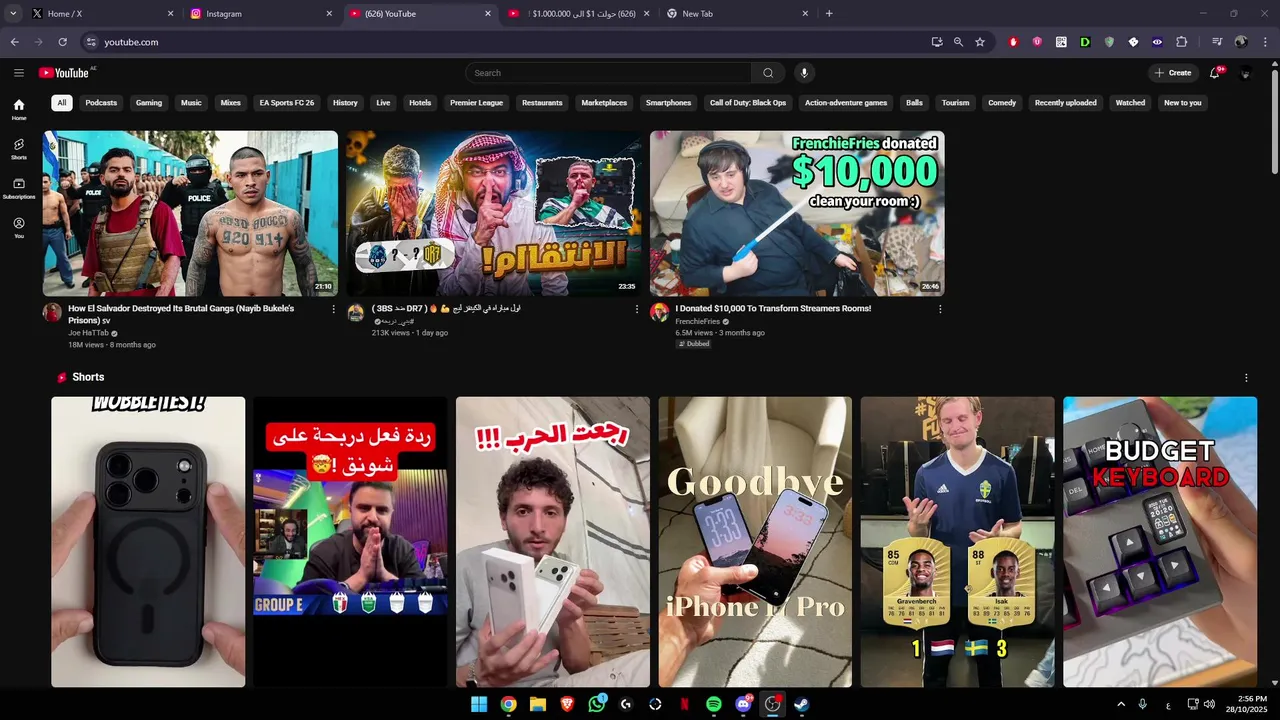Open the media control music icon
This screenshot has height=720, width=1280.
[x=1217, y=42]
